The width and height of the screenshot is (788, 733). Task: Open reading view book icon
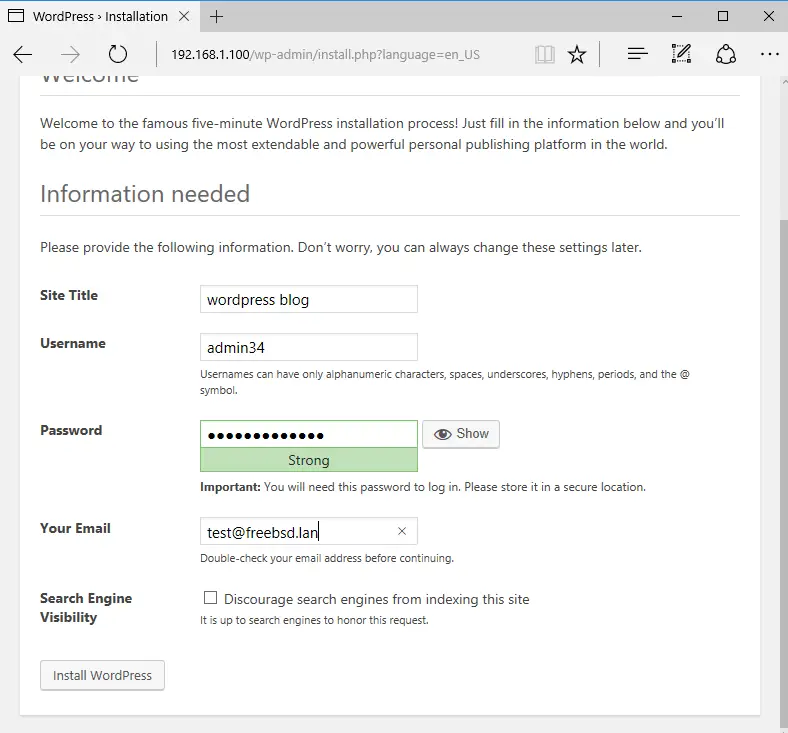pyautogui.click(x=545, y=54)
